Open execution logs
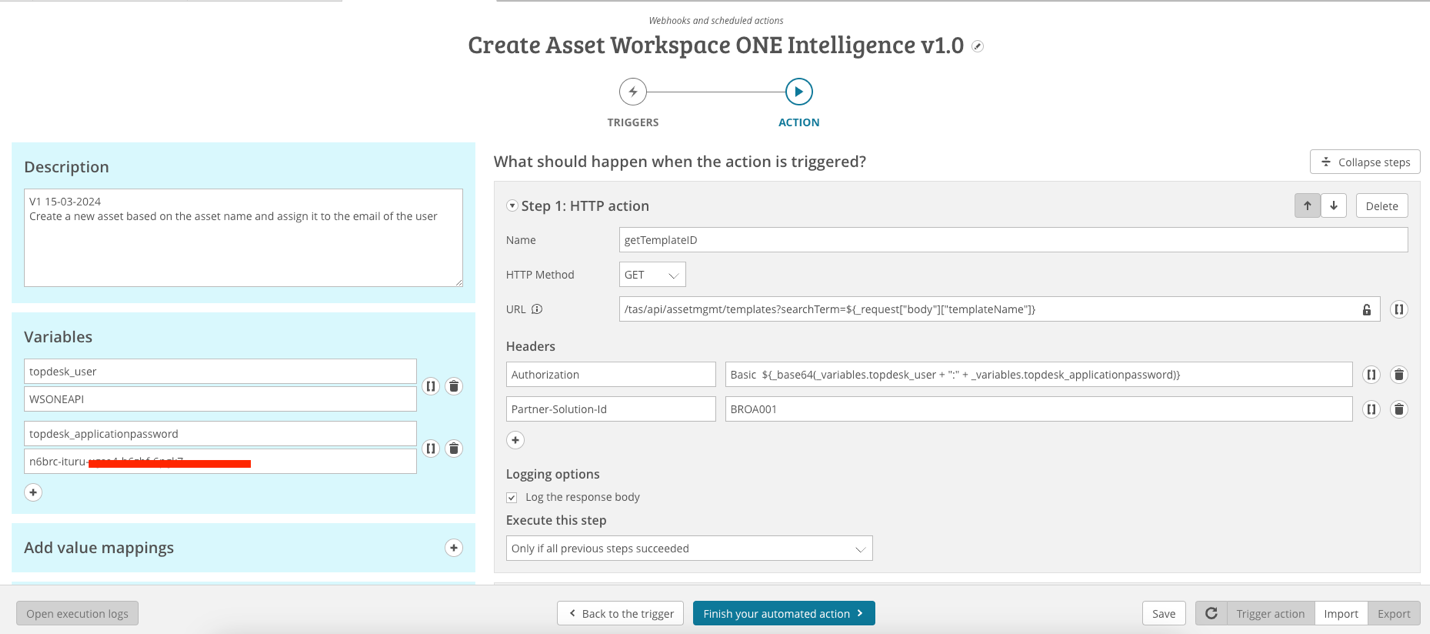Image resolution: width=1430 pixels, height=634 pixels. [x=77, y=613]
